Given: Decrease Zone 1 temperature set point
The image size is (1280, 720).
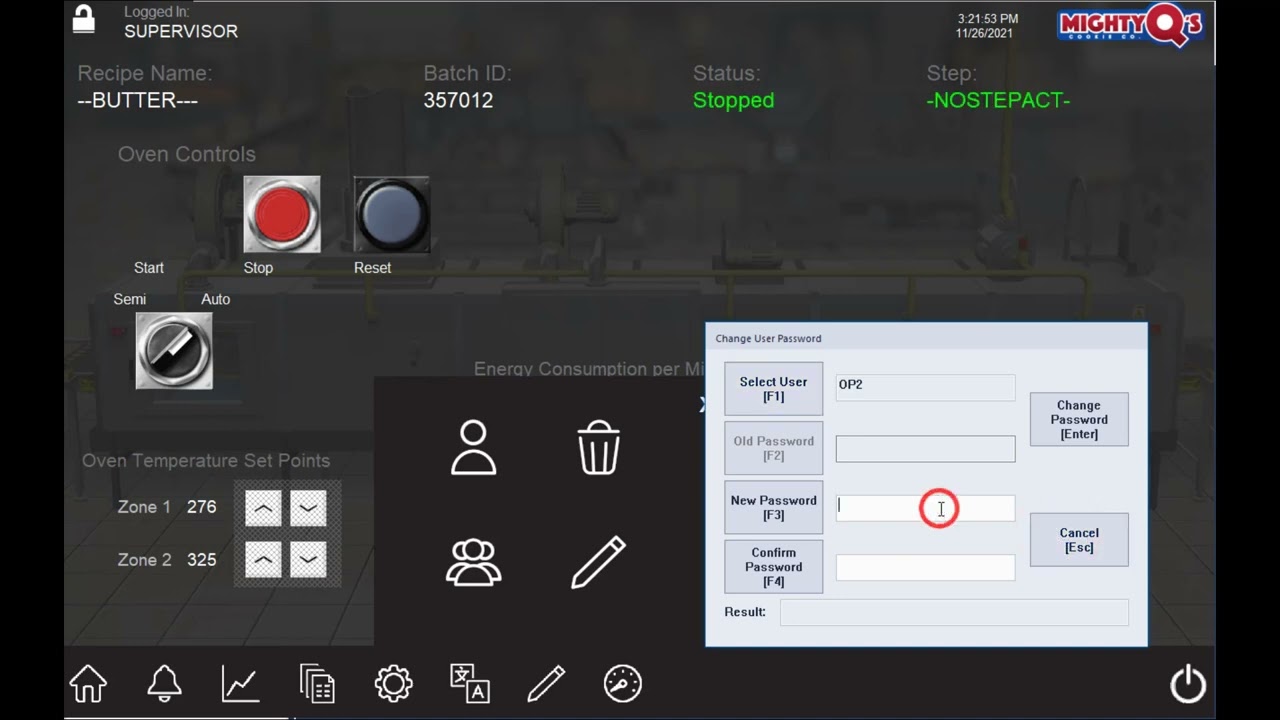Looking at the screenshot, I should click(308, 508).
